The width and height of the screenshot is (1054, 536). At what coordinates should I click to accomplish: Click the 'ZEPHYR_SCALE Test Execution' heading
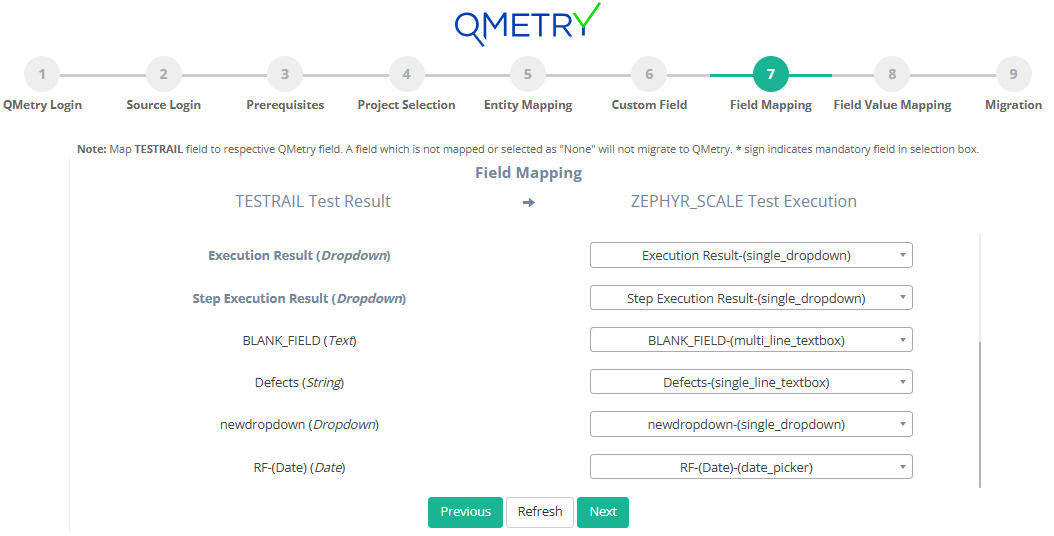pos(743,201)
